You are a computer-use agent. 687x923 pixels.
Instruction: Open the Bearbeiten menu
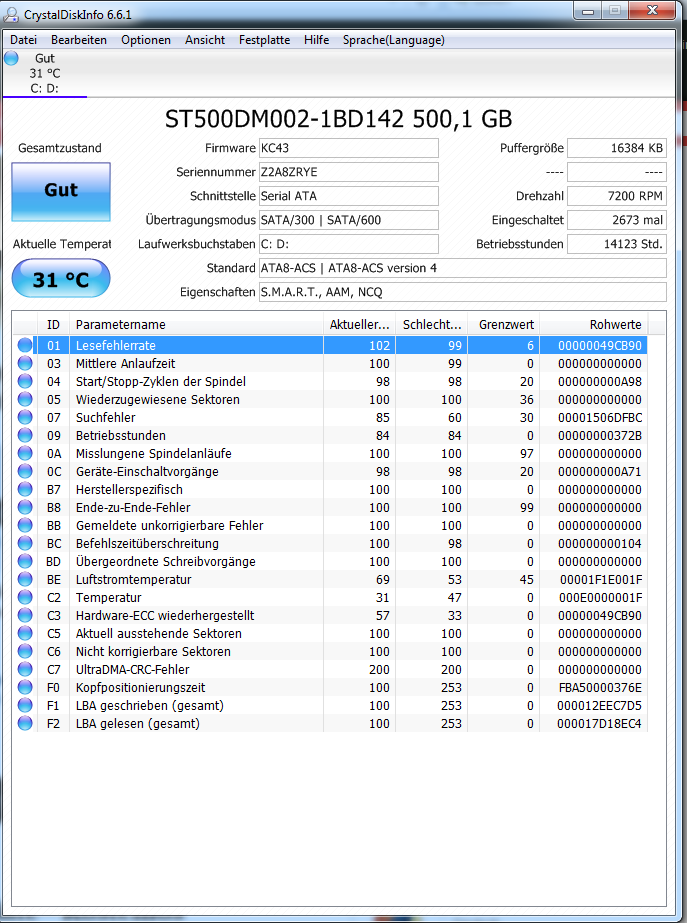[x=79, y=40]
